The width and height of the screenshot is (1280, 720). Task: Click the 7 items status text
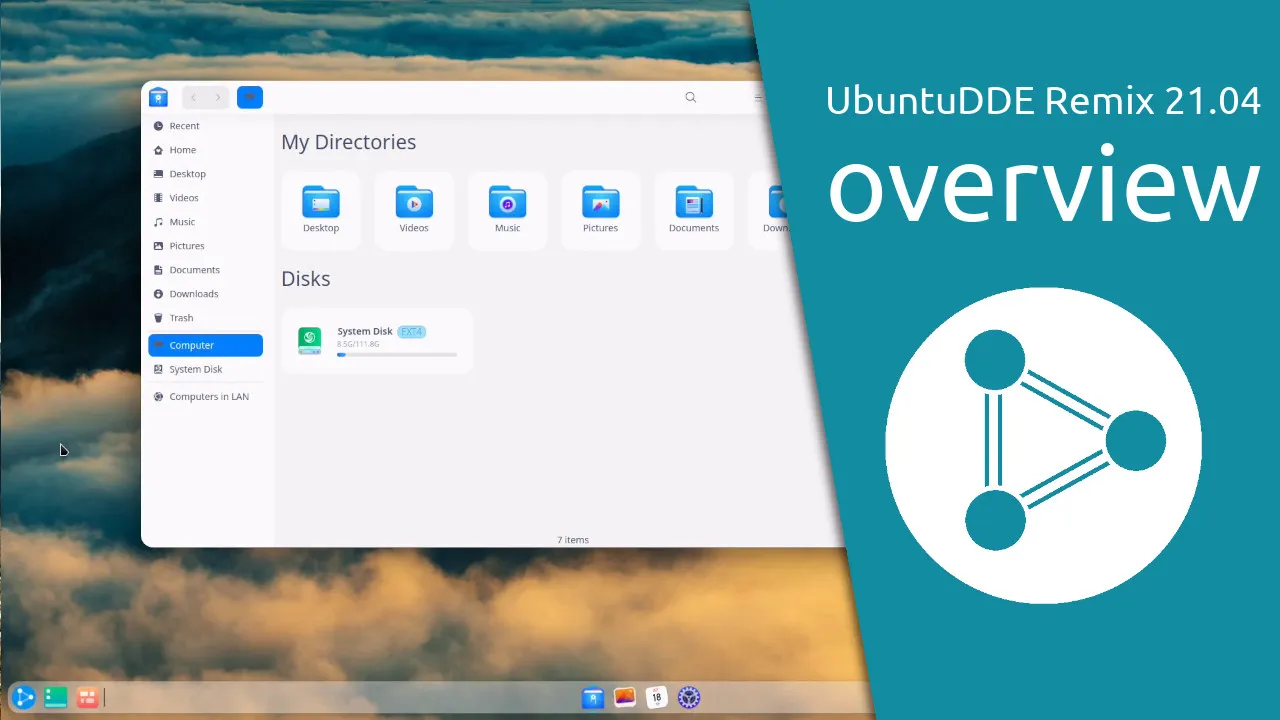[573, 540]
